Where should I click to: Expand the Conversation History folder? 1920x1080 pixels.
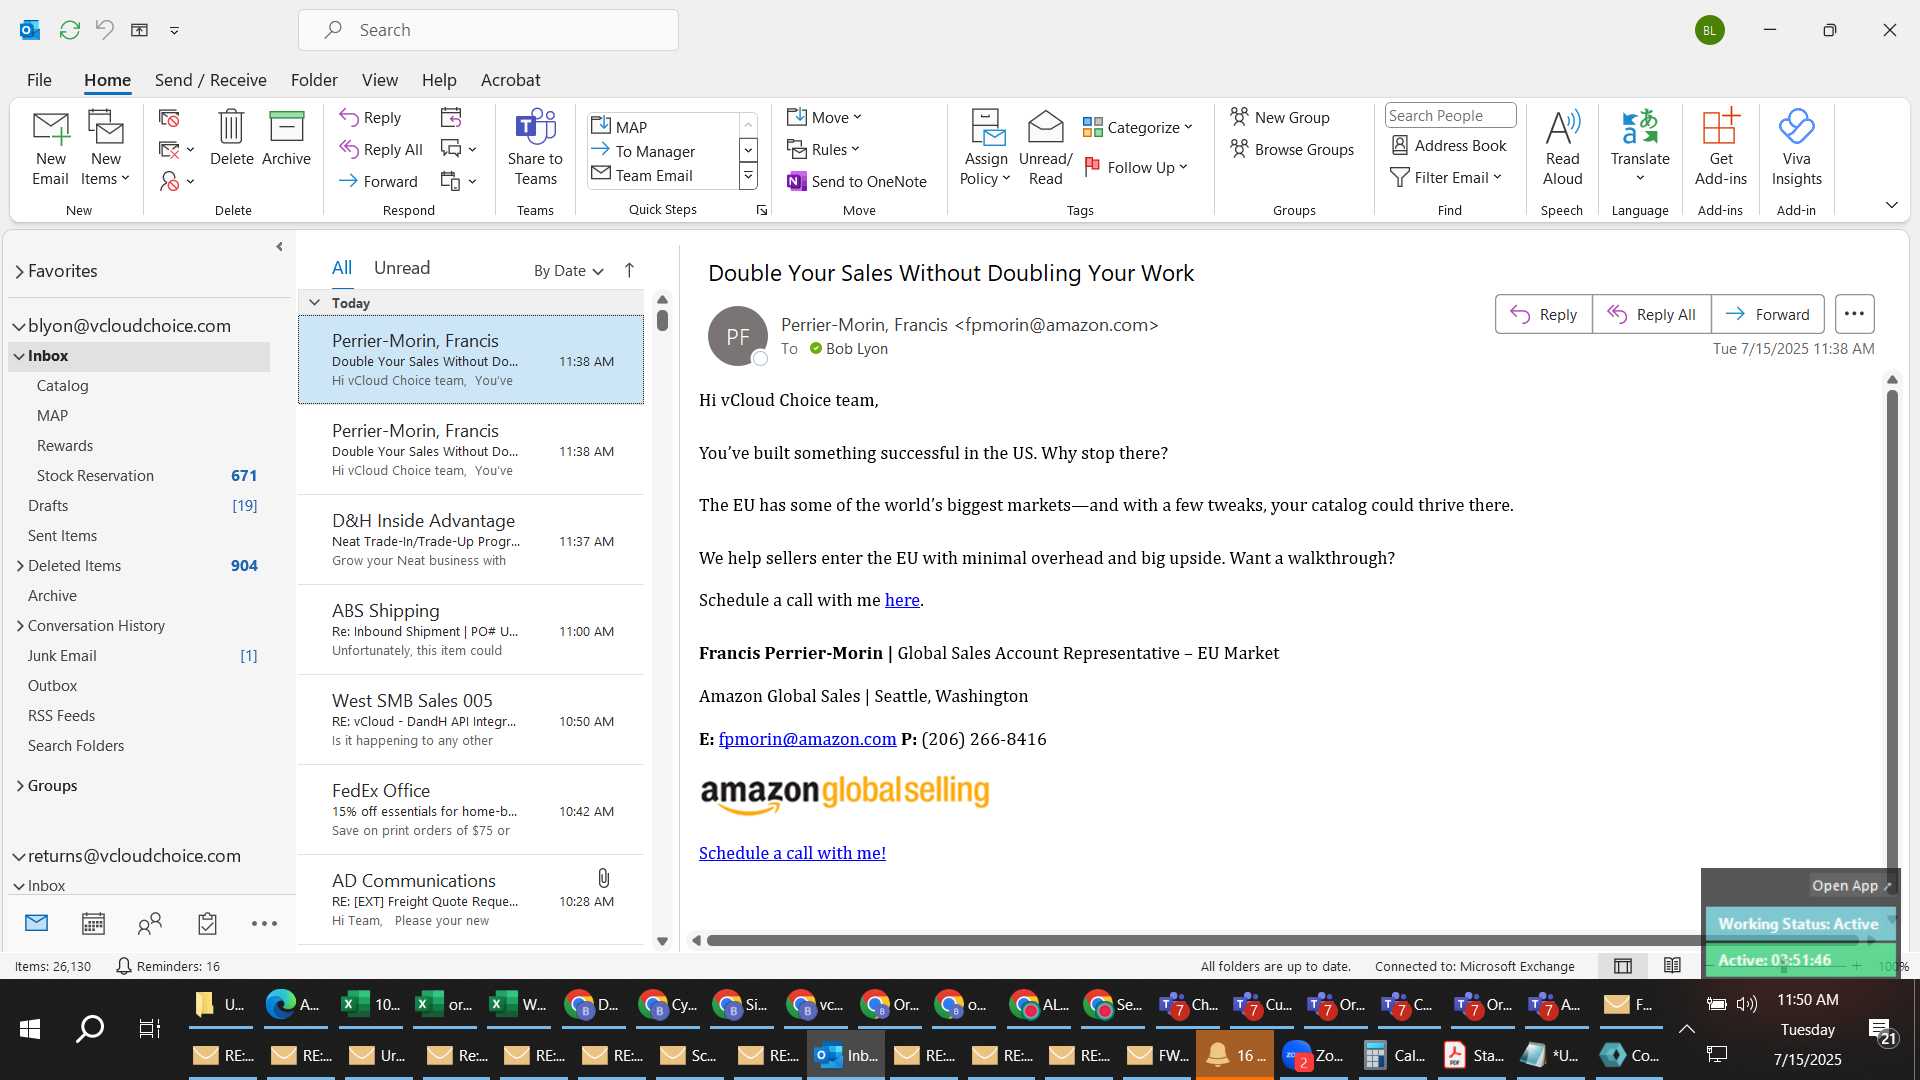19,626
